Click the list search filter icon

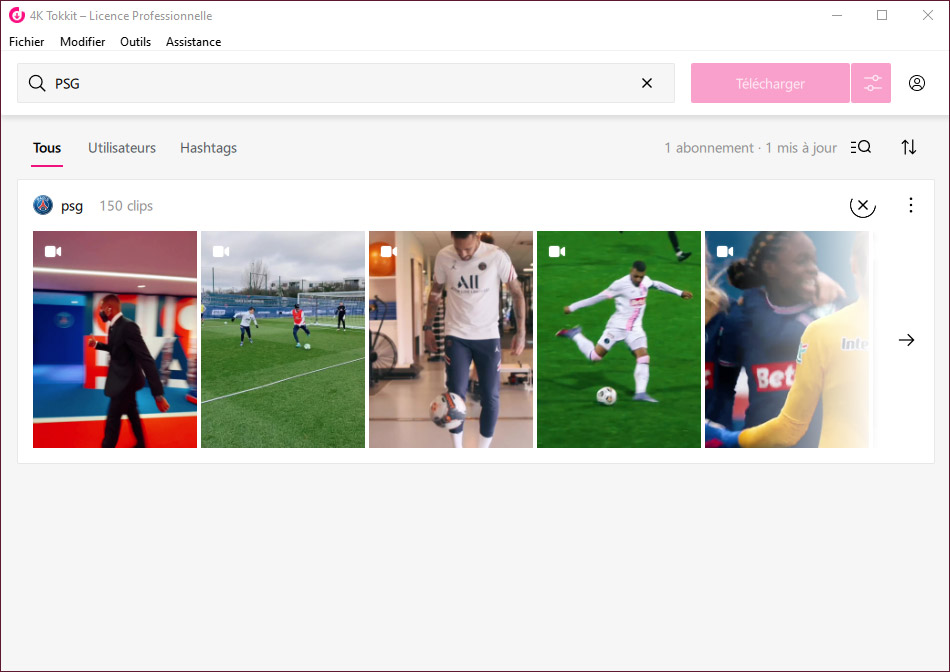pos(860,147)
